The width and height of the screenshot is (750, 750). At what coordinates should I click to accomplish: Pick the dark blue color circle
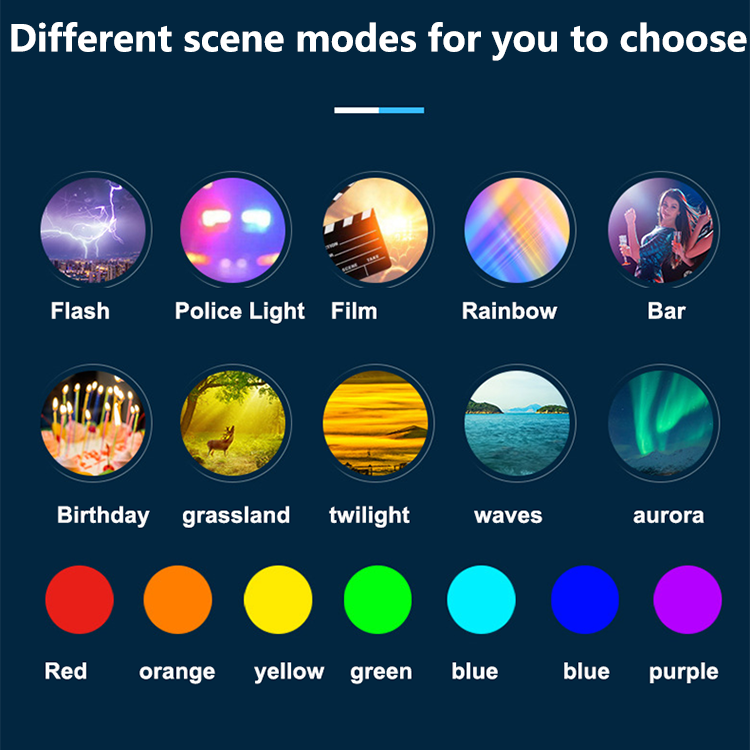tap(585, 600)
